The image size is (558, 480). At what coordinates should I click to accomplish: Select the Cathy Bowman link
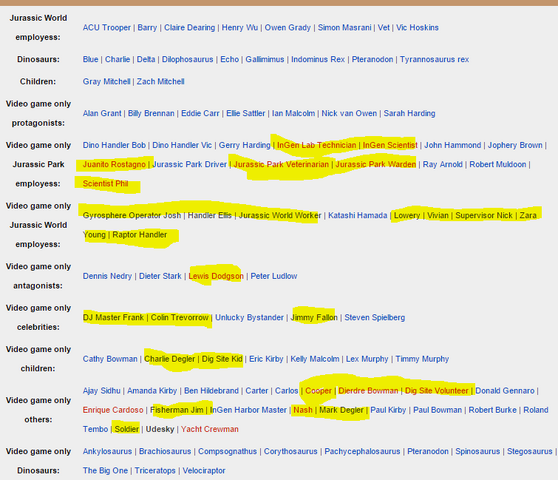click(x=110, y=359)
